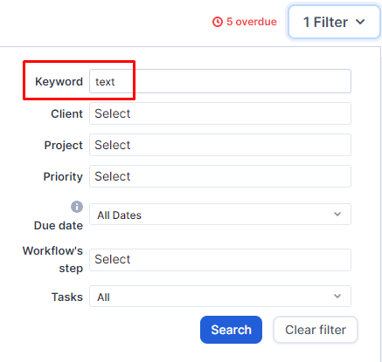
Task: Click the arrow in the All Dates field
Action: tap(337, 214)
